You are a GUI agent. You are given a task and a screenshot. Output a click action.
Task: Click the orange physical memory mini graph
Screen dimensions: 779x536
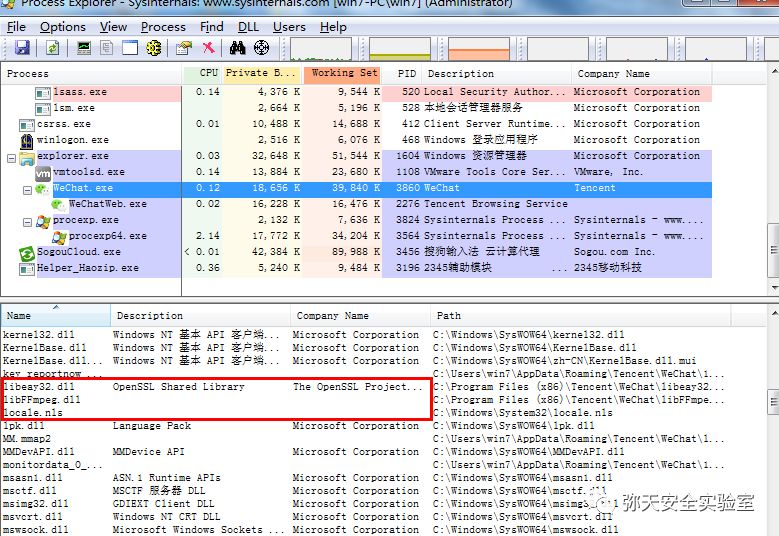click(479, 49)
